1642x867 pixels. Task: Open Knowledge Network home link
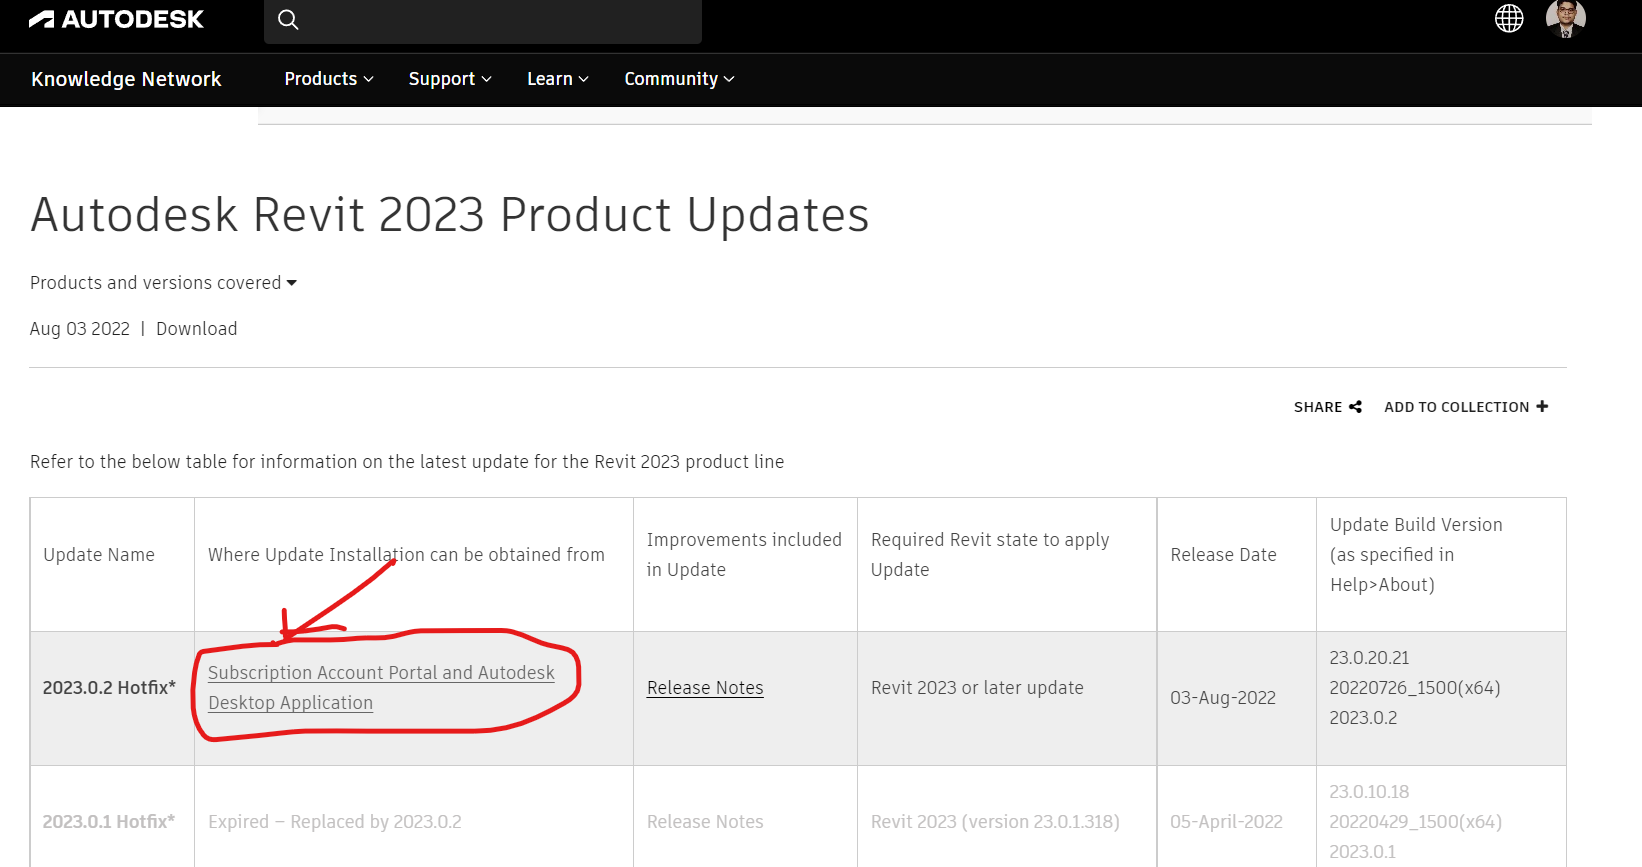pos(126,79)
